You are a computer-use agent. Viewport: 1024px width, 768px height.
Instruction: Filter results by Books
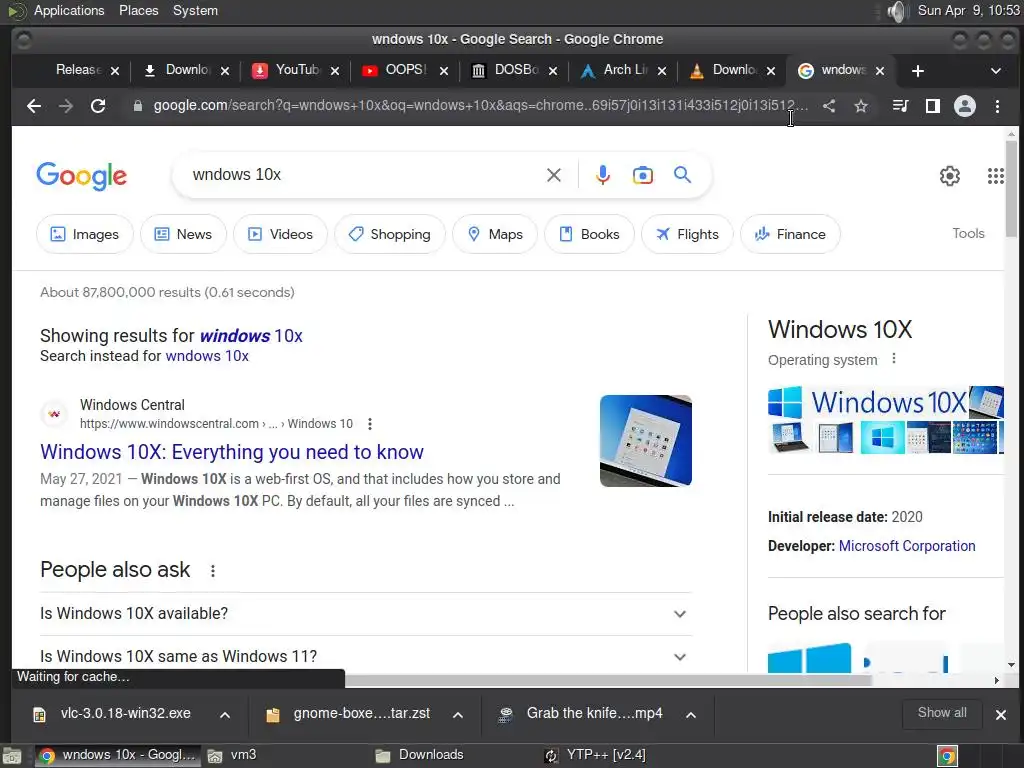[590, 234]
